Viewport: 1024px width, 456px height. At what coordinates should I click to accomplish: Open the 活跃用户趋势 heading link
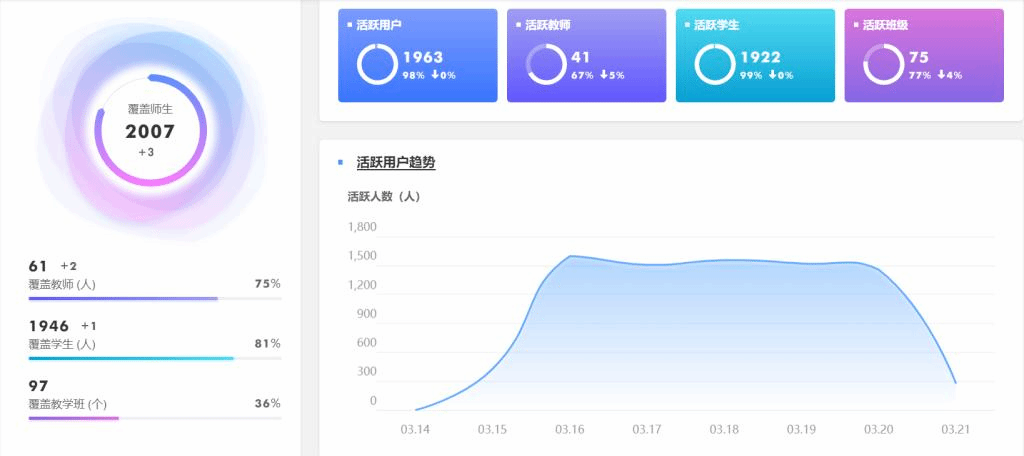point(396,162)
